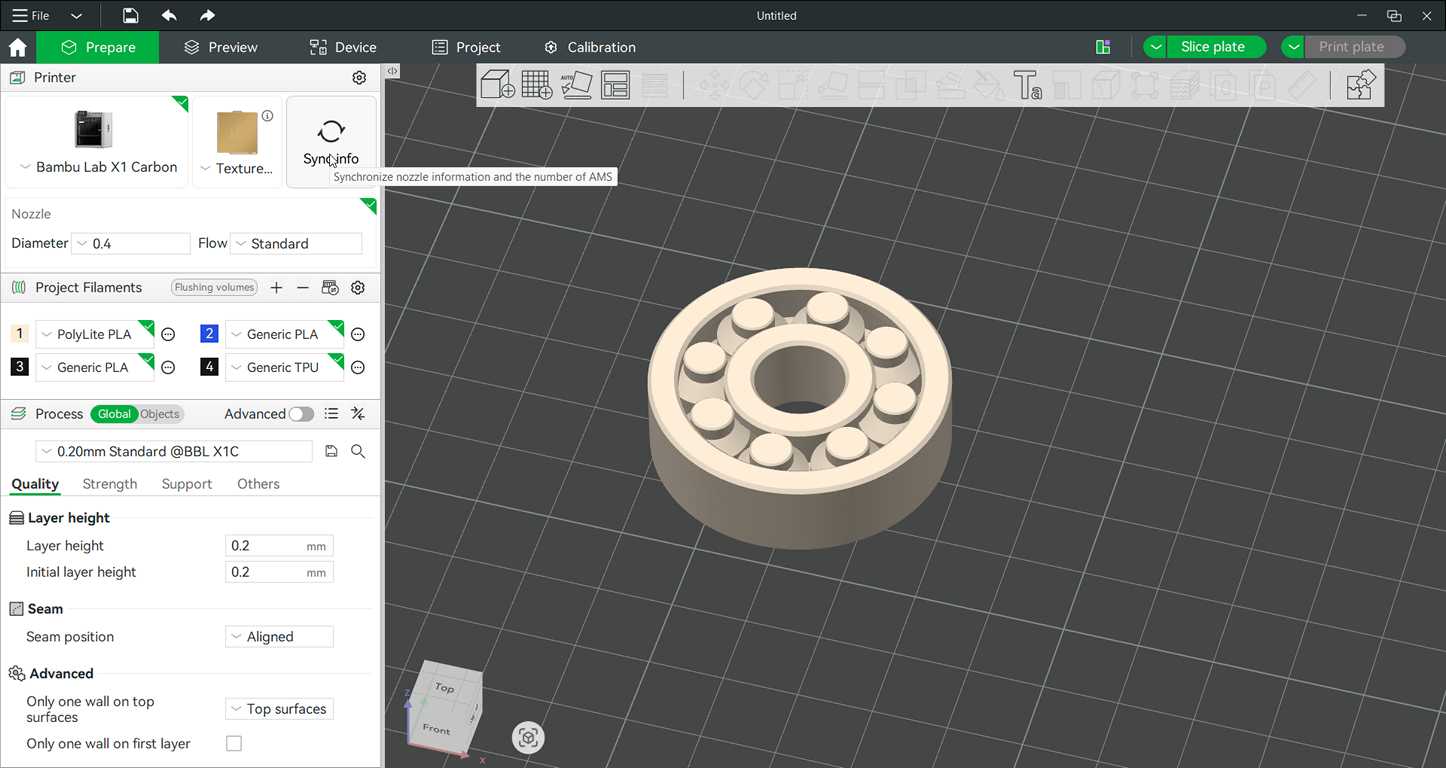Click filament 2 blue color swatch
This screenshot has height=768, width=1446.
209,334
